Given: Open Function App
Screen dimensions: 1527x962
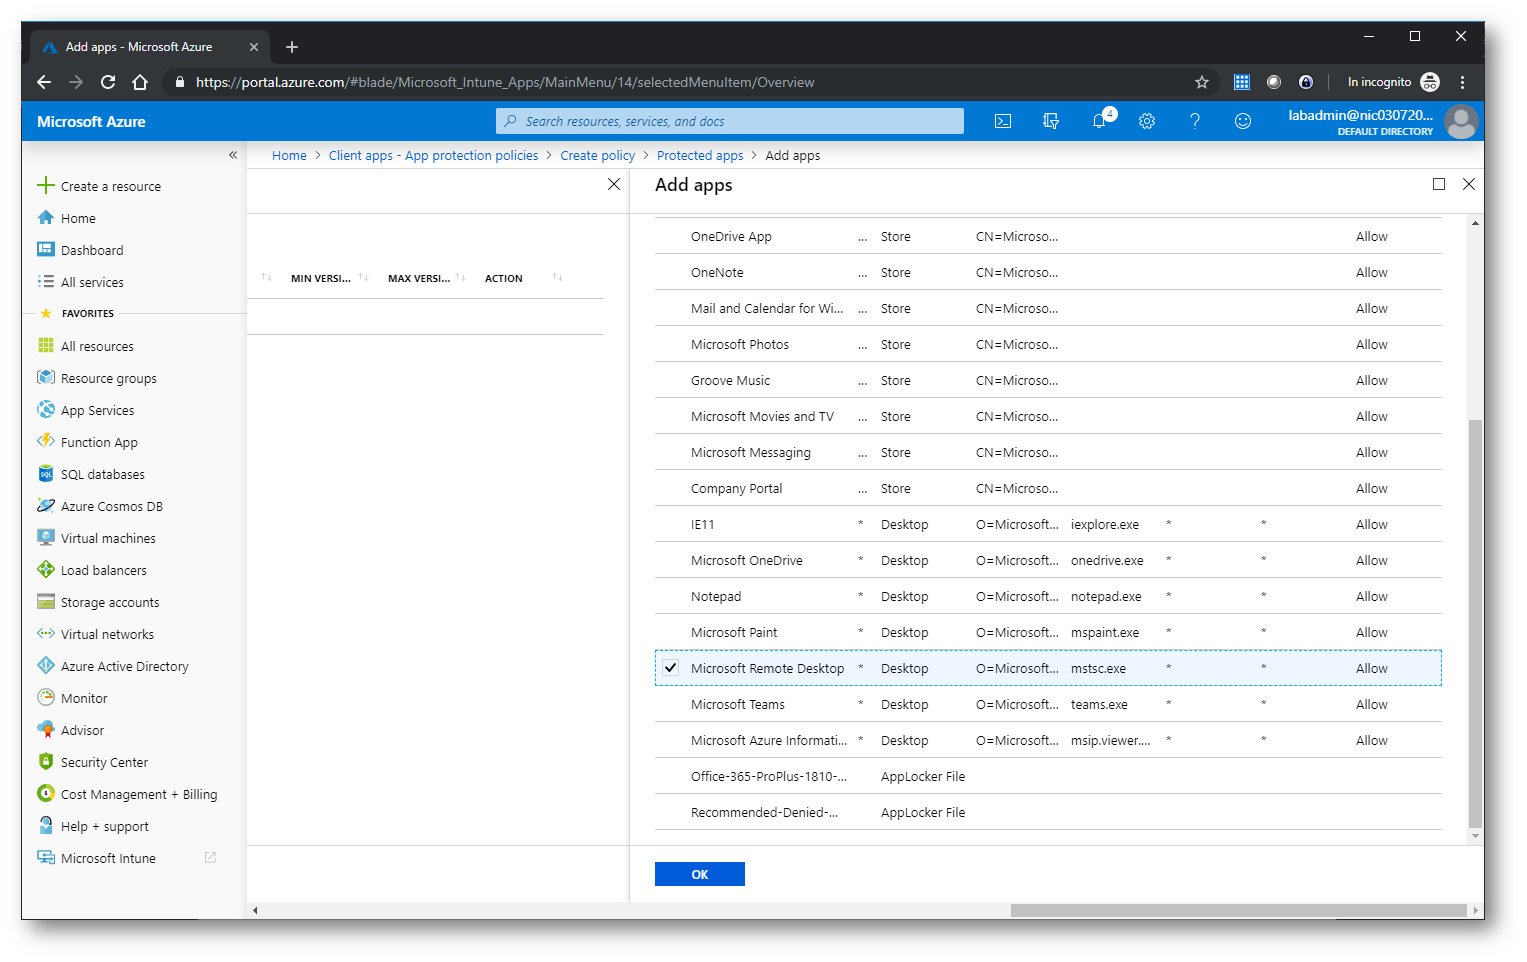Looking at the screenshot, I should [x=99, y=442].
